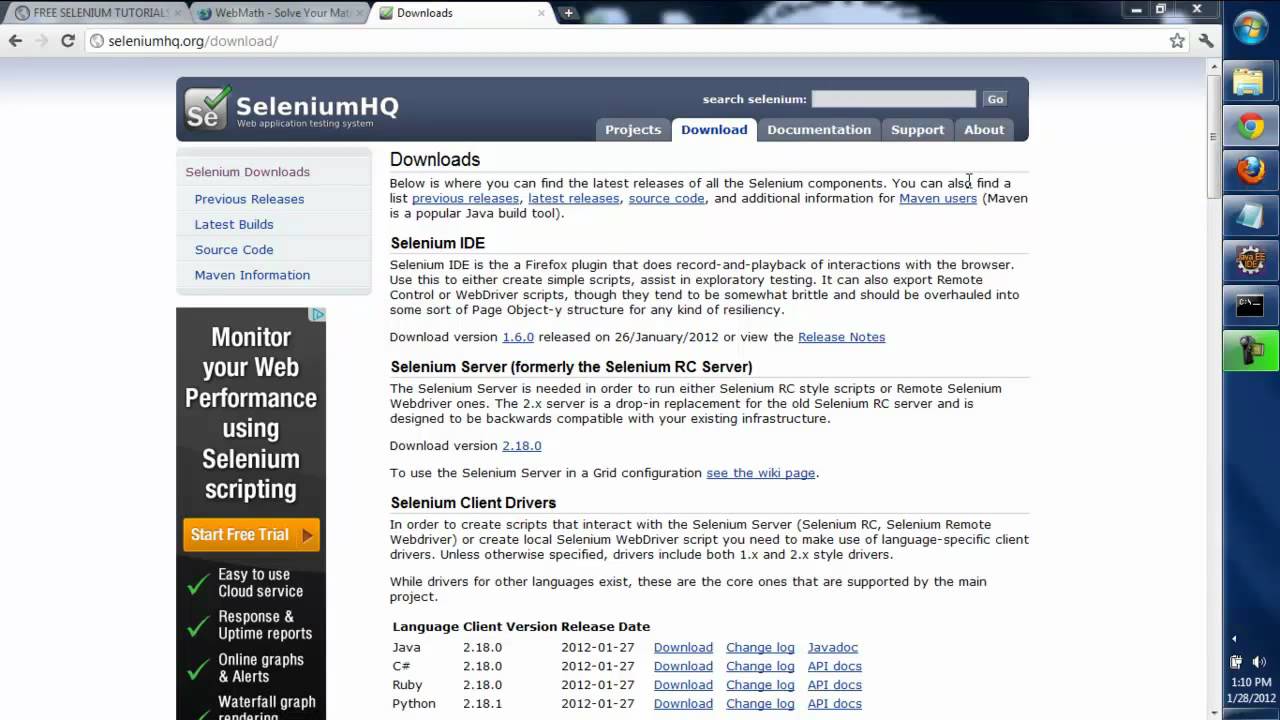1280x720 pixels.
Task: Download Selenium Server version 2.18.0
Action: pyautogui.click(x=521, y=446)
